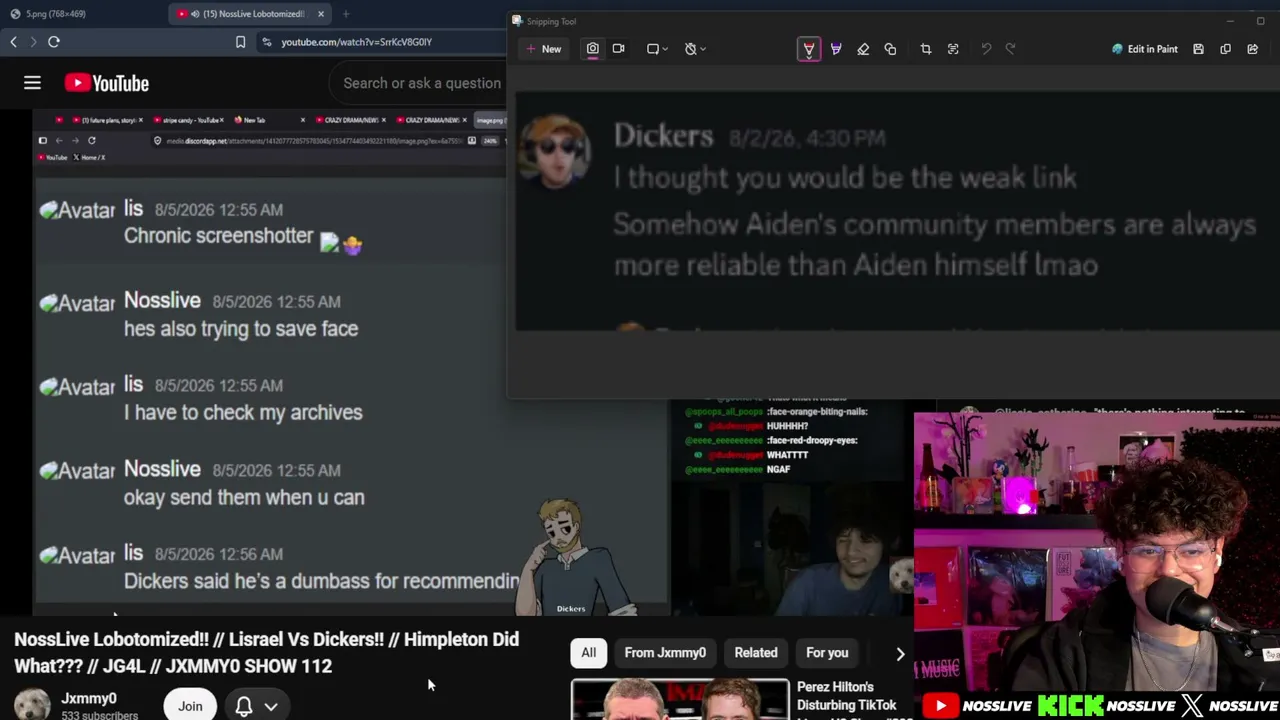Show more filter chips with right arrow

pyautogui.click(x=900, y=654)
